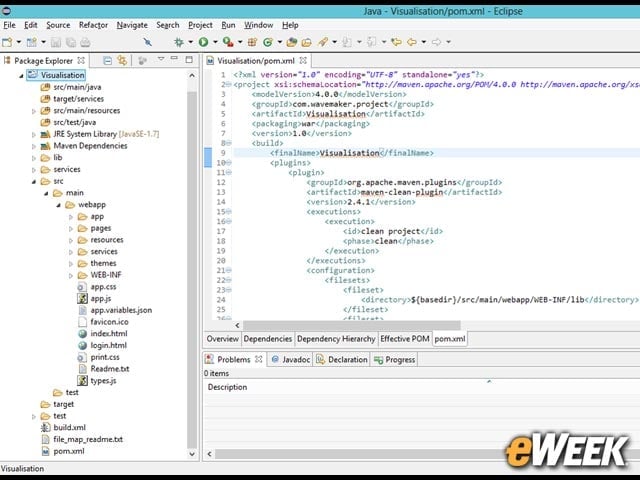
Task: Expand the JRE System Library node
Action: 34,134
